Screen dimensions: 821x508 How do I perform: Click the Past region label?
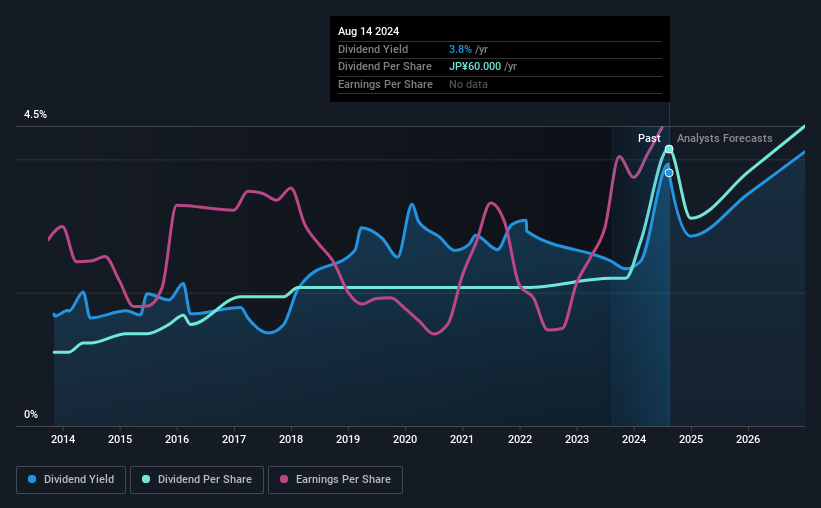[649, 138]
